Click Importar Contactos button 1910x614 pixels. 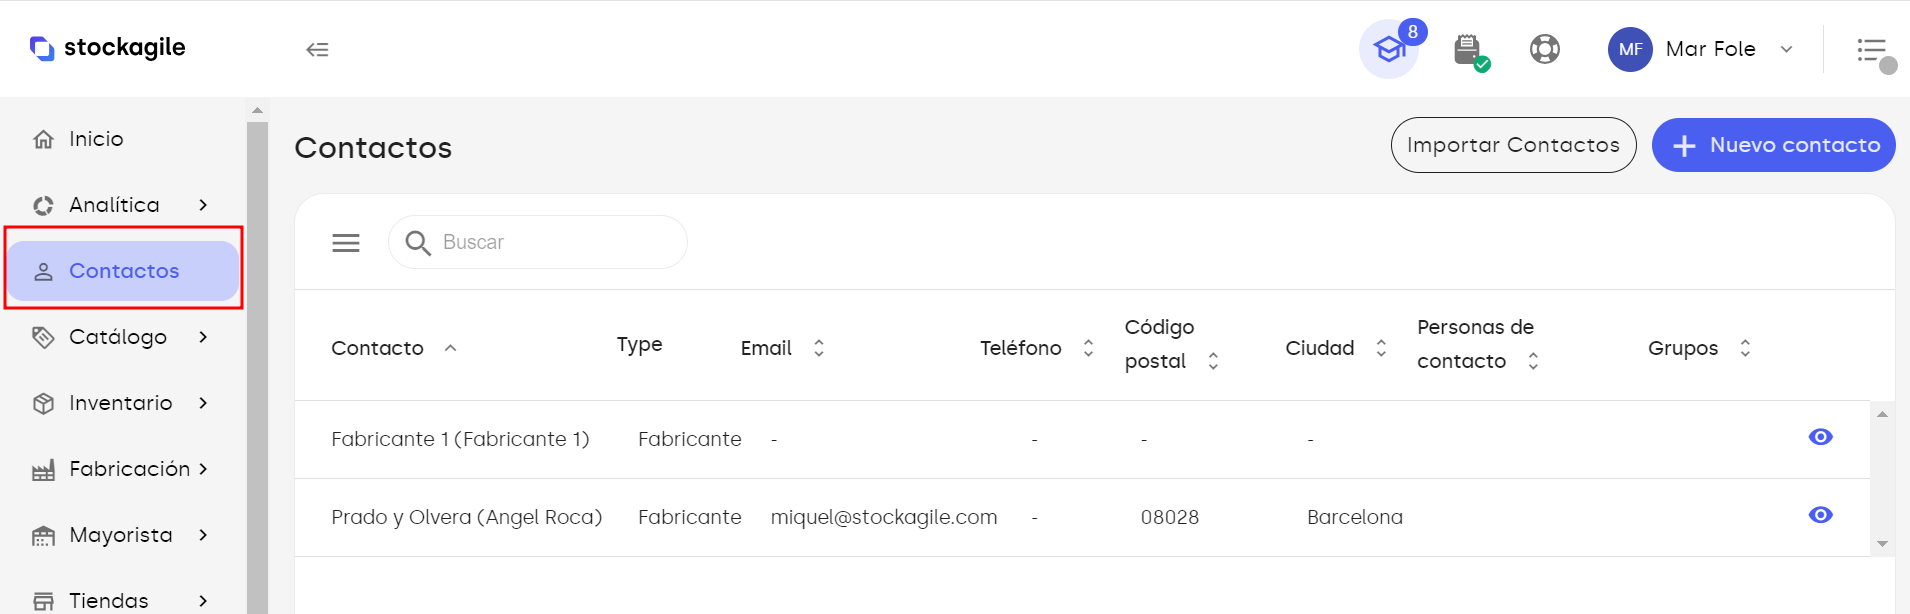click(x=1513, y=145)
